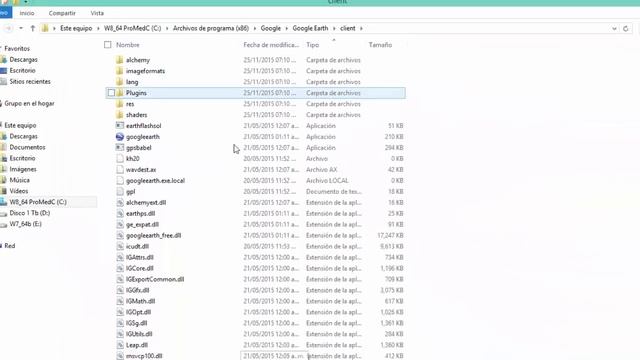Click the googleearth globe application icon

[120, 137]
